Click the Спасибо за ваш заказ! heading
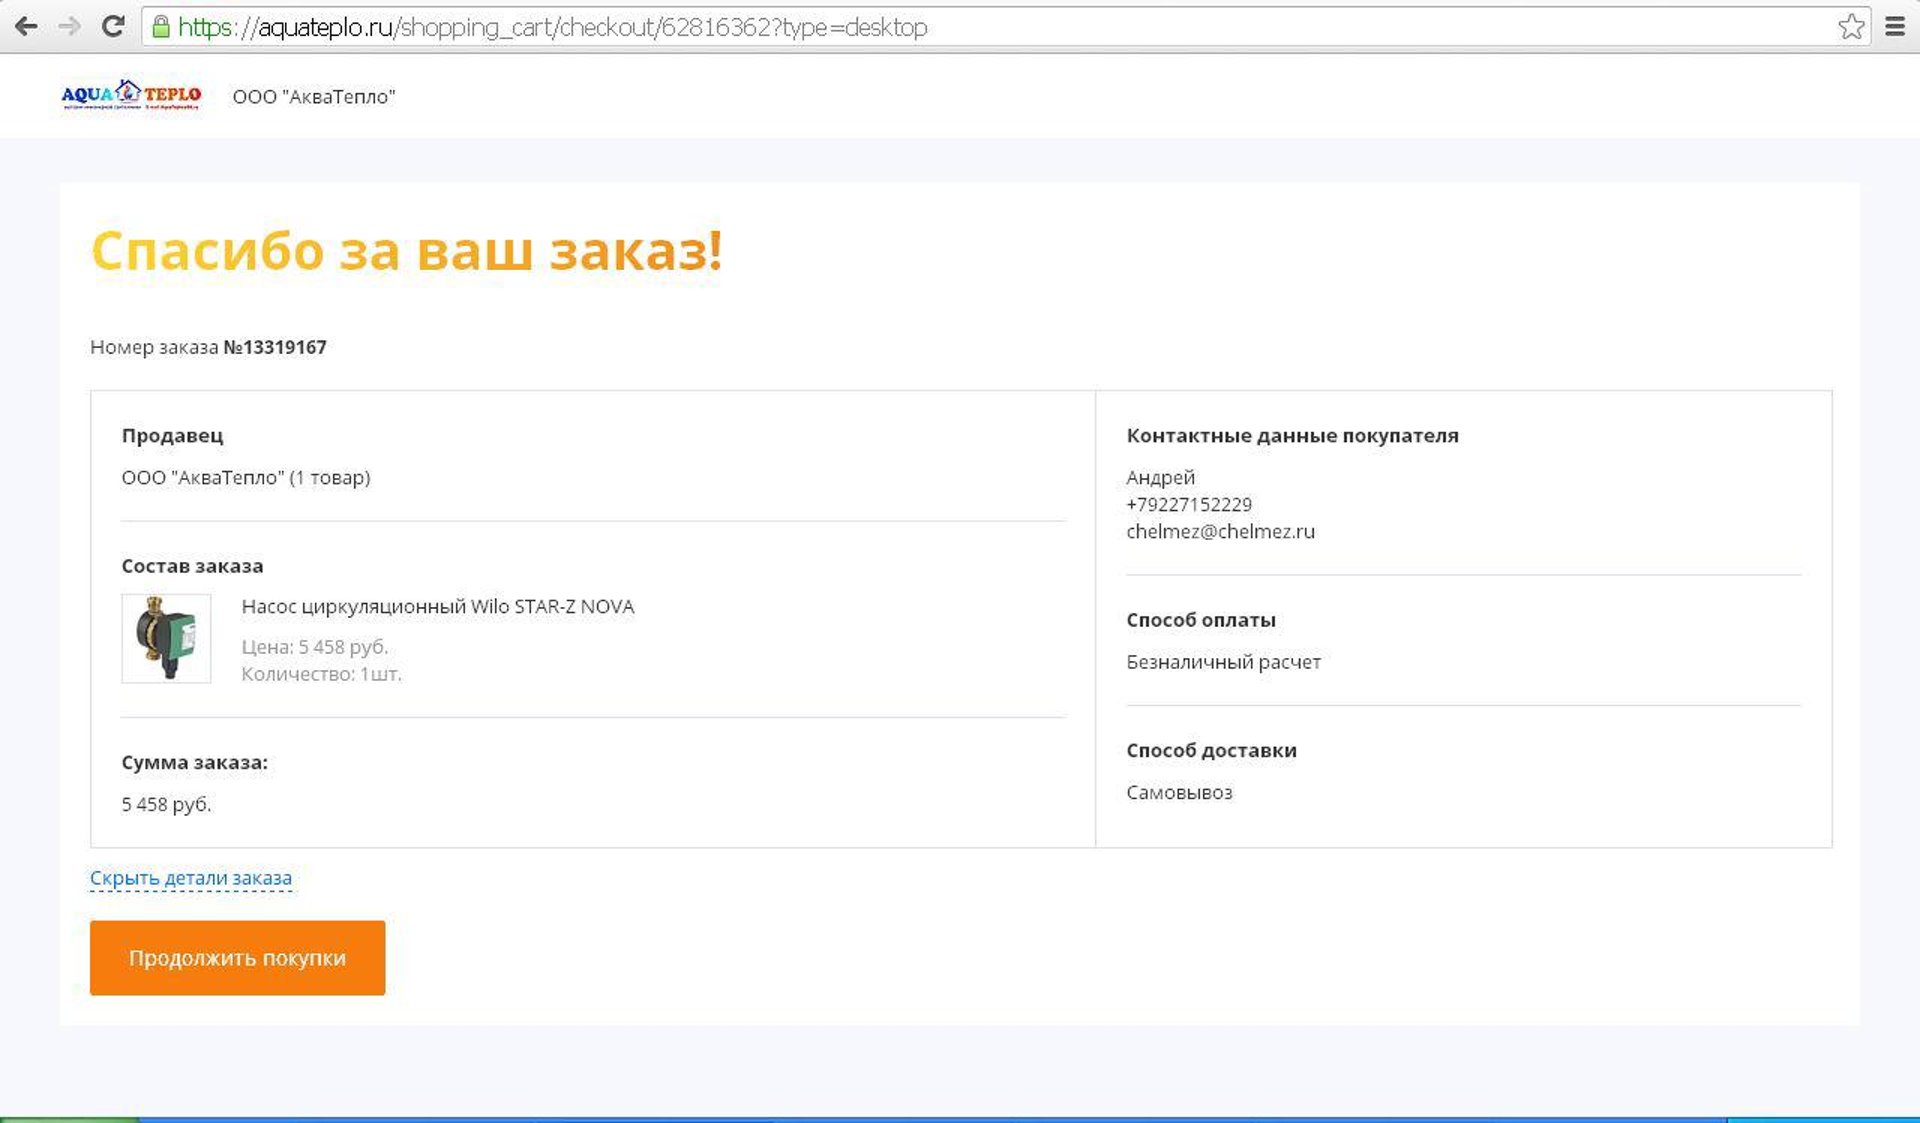1920x1123 pixels. (406, 250)
